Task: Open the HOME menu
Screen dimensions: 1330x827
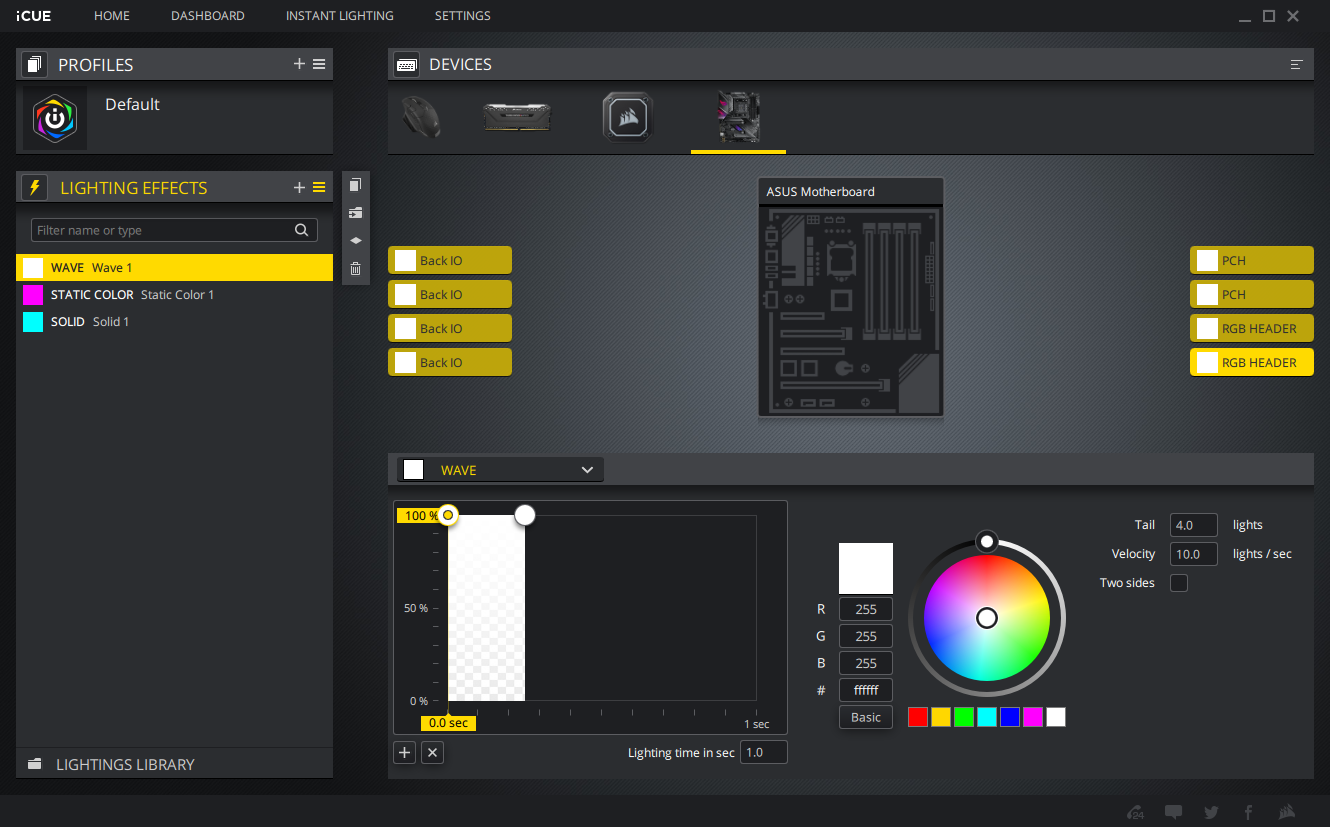Action: 112,16
